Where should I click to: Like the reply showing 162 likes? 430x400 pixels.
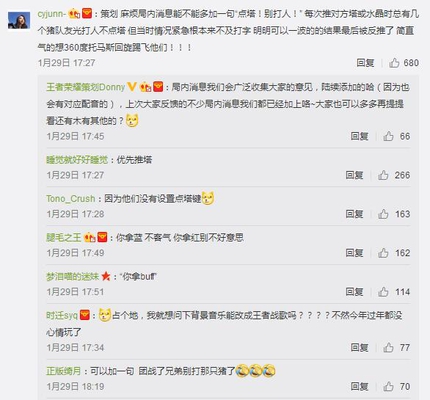(x=383, y=253)
